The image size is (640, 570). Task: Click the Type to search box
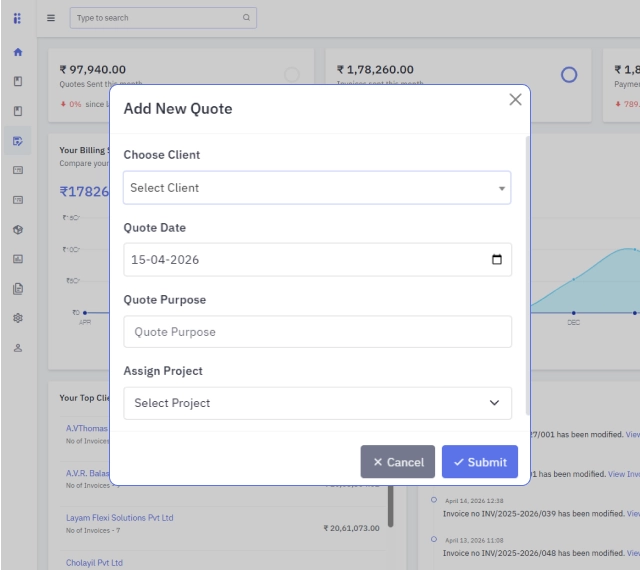tap(163, 18)
